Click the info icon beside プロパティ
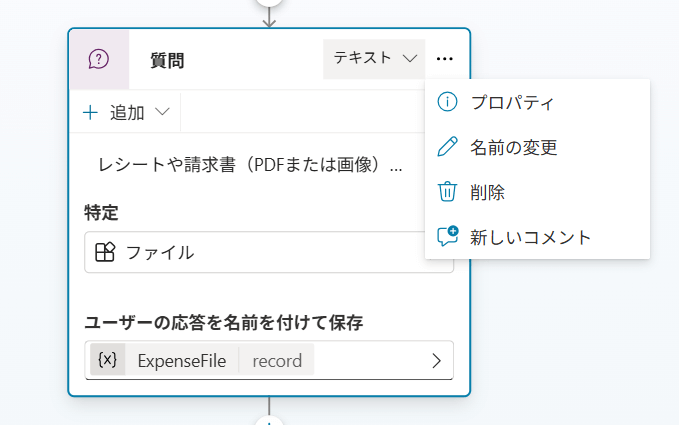 click(x=448, y=102)
